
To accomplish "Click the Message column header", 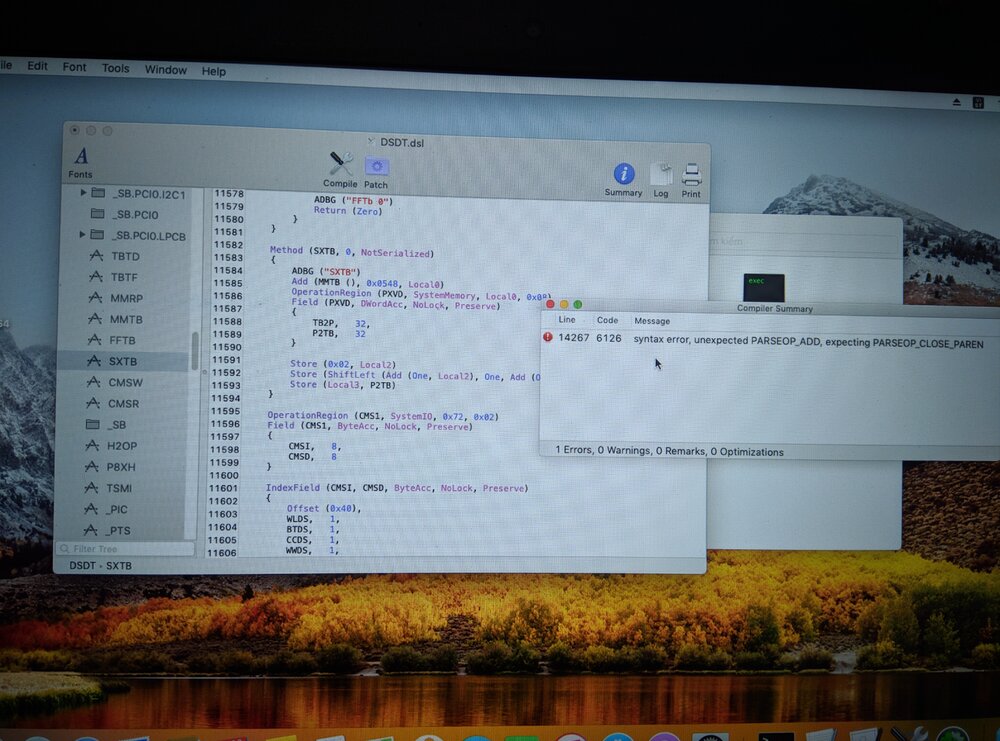I will click(652, 321).
